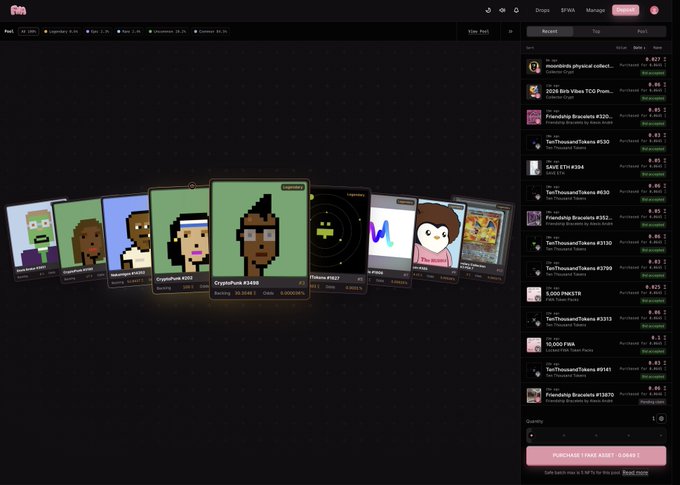Click the pink Deposit button
This screenshot has width=680, height=485.
point(625,10)
